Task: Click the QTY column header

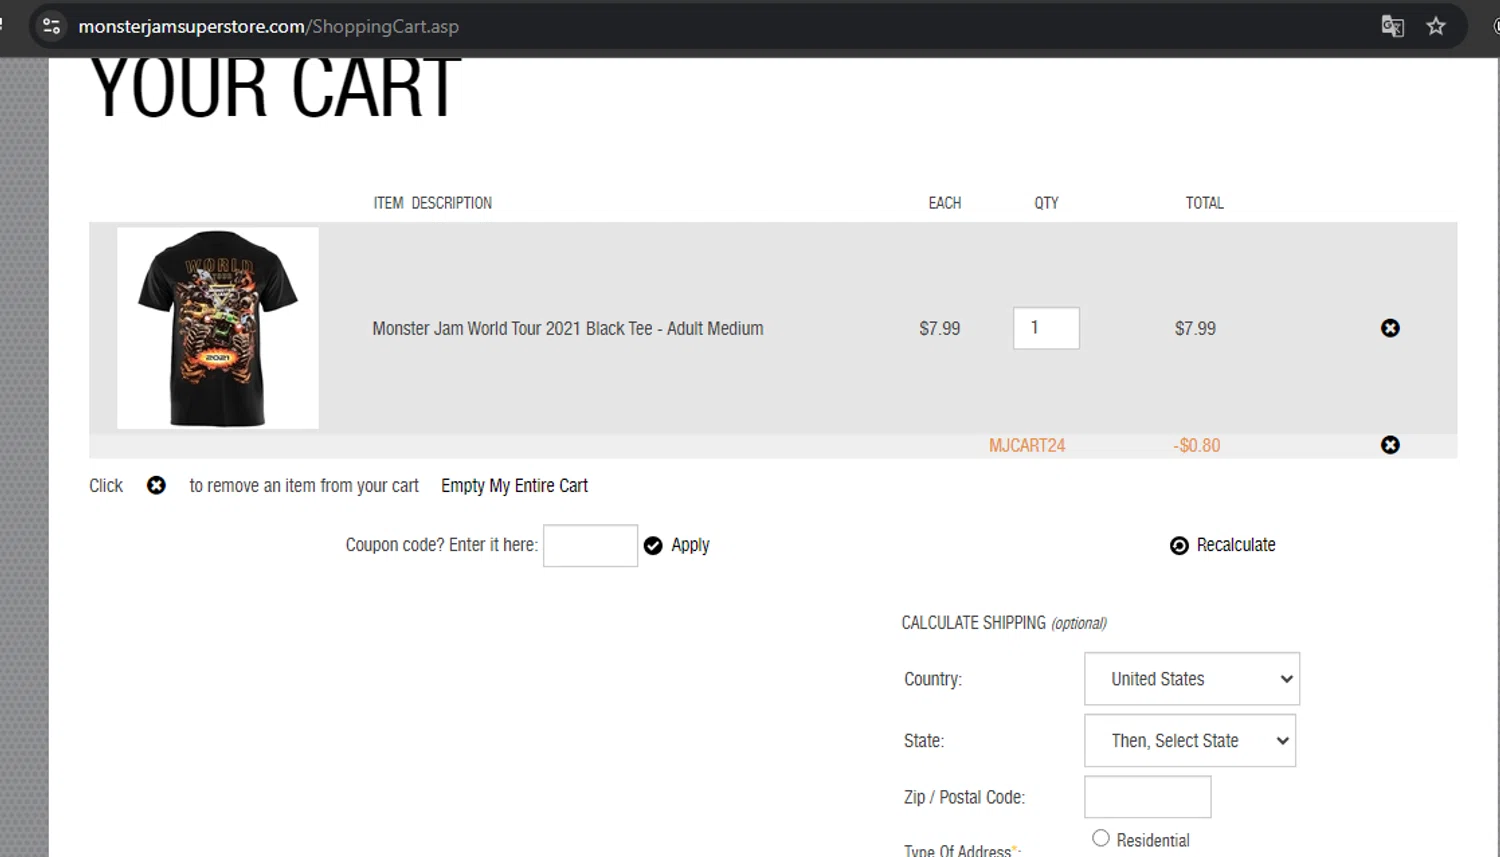Action: point(1046,203)
